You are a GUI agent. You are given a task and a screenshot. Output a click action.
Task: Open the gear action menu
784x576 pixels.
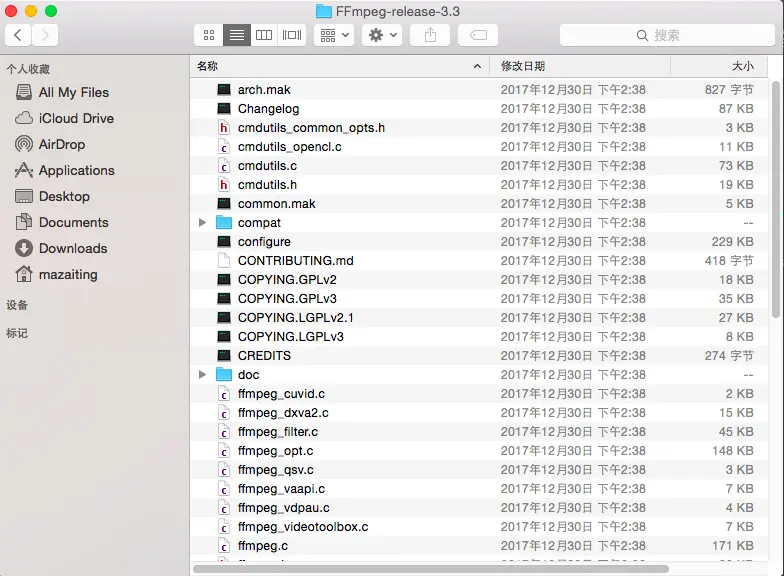pos(382,35)
